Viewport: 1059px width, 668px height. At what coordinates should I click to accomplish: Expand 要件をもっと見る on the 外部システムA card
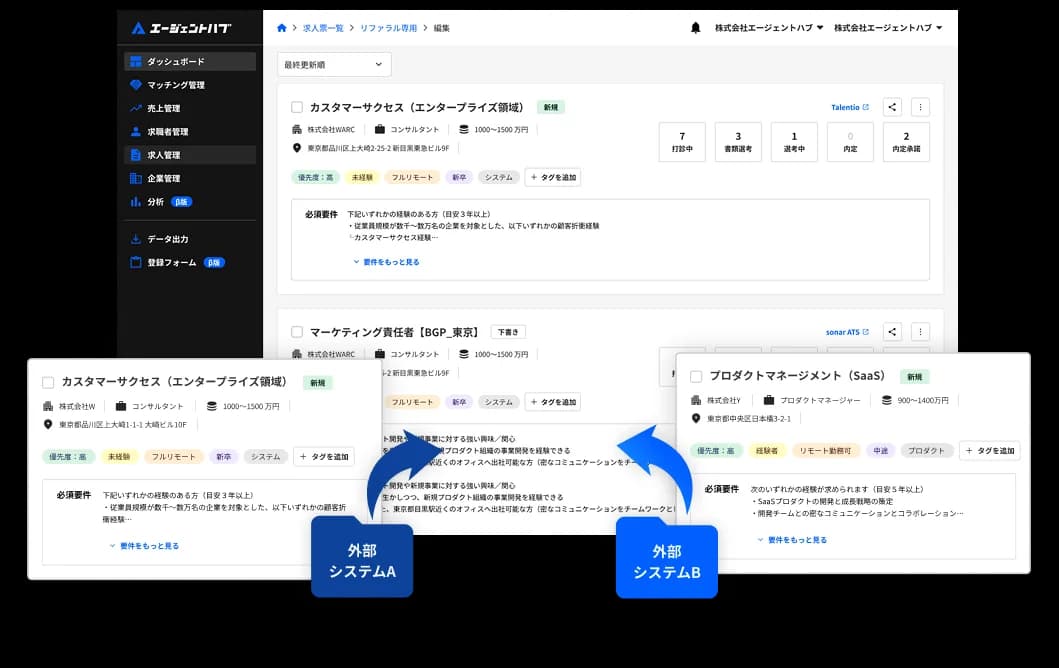(145, 546)
